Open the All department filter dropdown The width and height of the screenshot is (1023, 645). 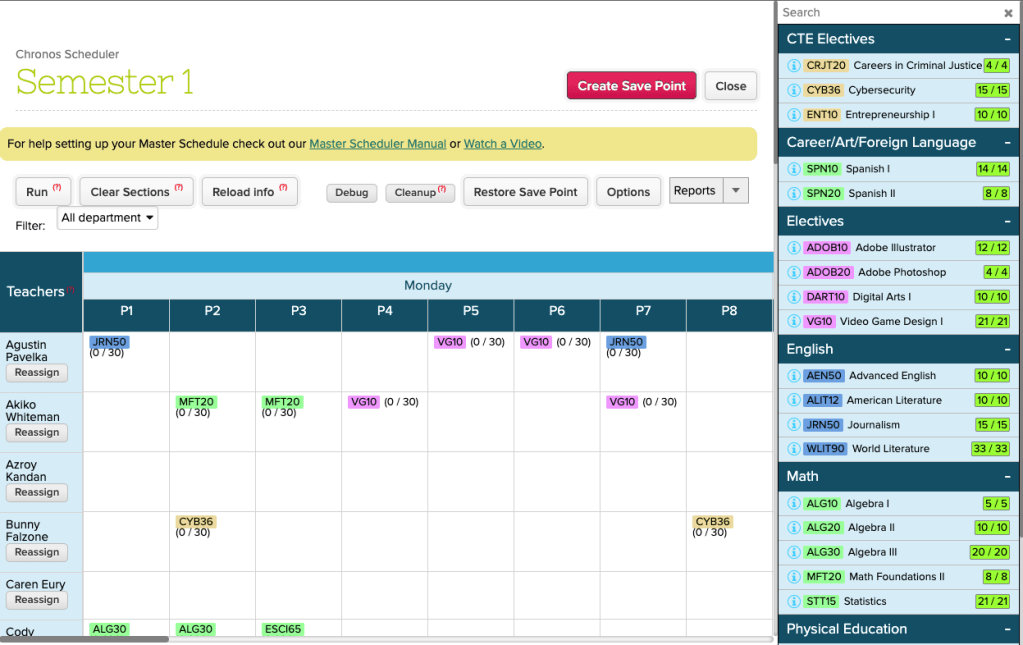(107, 216)
